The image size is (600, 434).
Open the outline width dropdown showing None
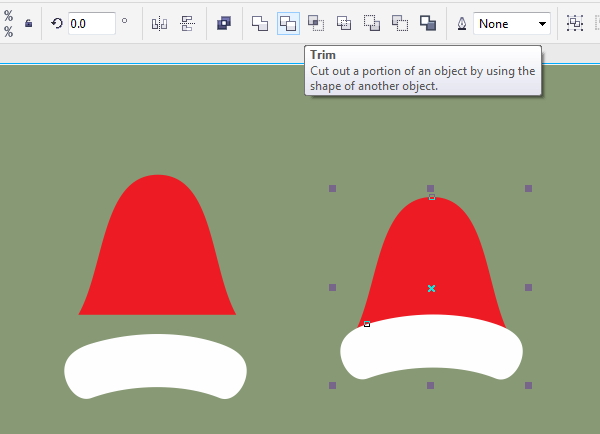tap(512, 24)
